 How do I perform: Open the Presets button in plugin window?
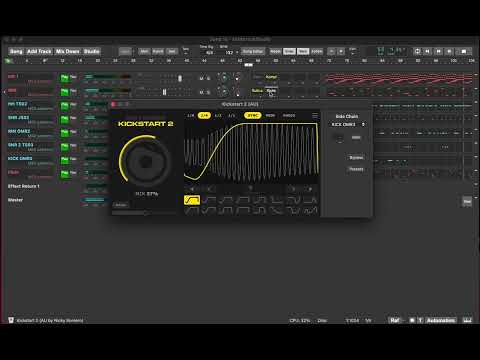pyautogui.click(x=356, y=169)
